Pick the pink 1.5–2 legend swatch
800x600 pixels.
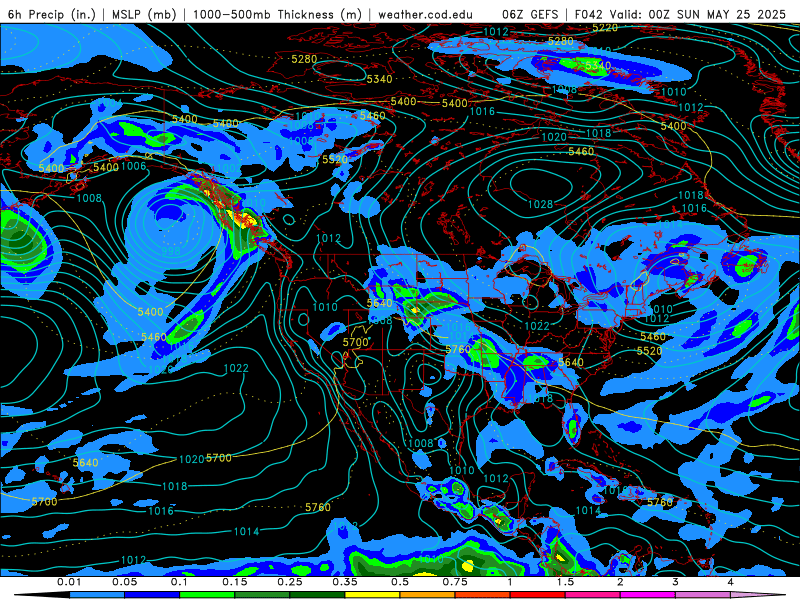tap(593, 595)
